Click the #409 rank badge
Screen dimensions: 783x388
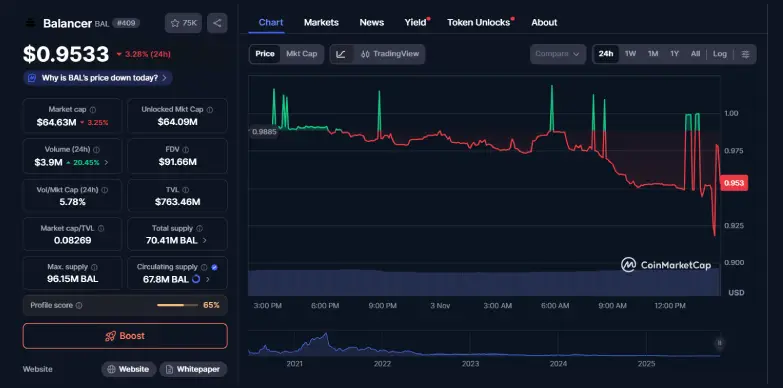tap(126, 23)
